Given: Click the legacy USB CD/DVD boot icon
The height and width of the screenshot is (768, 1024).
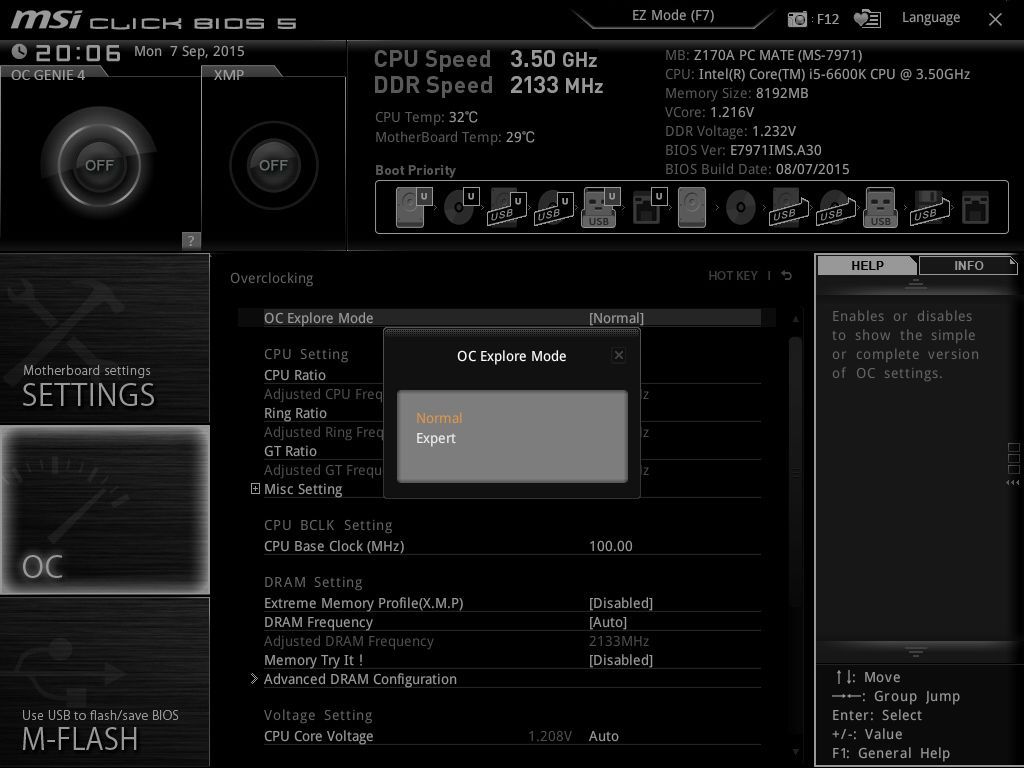Looking at the screenshot, I should pos(836,208).
